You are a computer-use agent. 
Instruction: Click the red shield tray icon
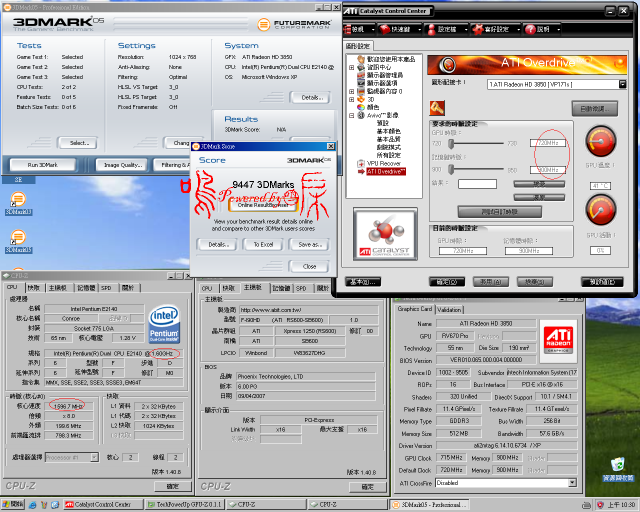pos(600,505)
